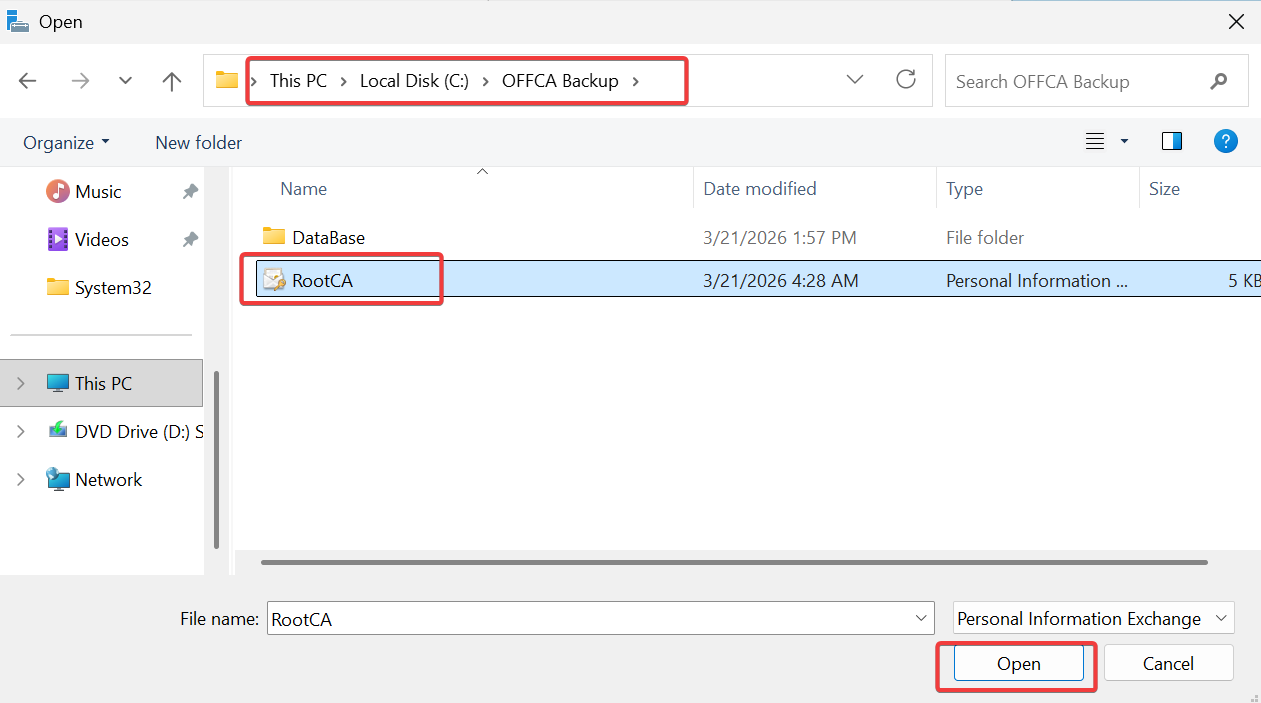The height and width of the screenshot is (703, 1261).
Task: Select the RootCA certificate file
Action: coord(322,281)
